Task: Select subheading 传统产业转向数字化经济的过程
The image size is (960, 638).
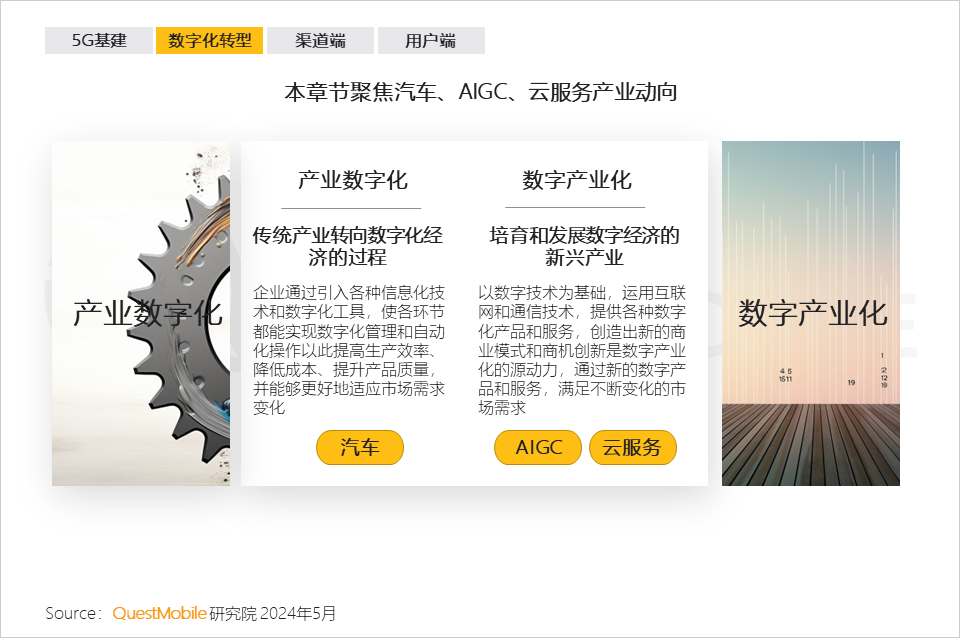Action: tap(348, 246)
